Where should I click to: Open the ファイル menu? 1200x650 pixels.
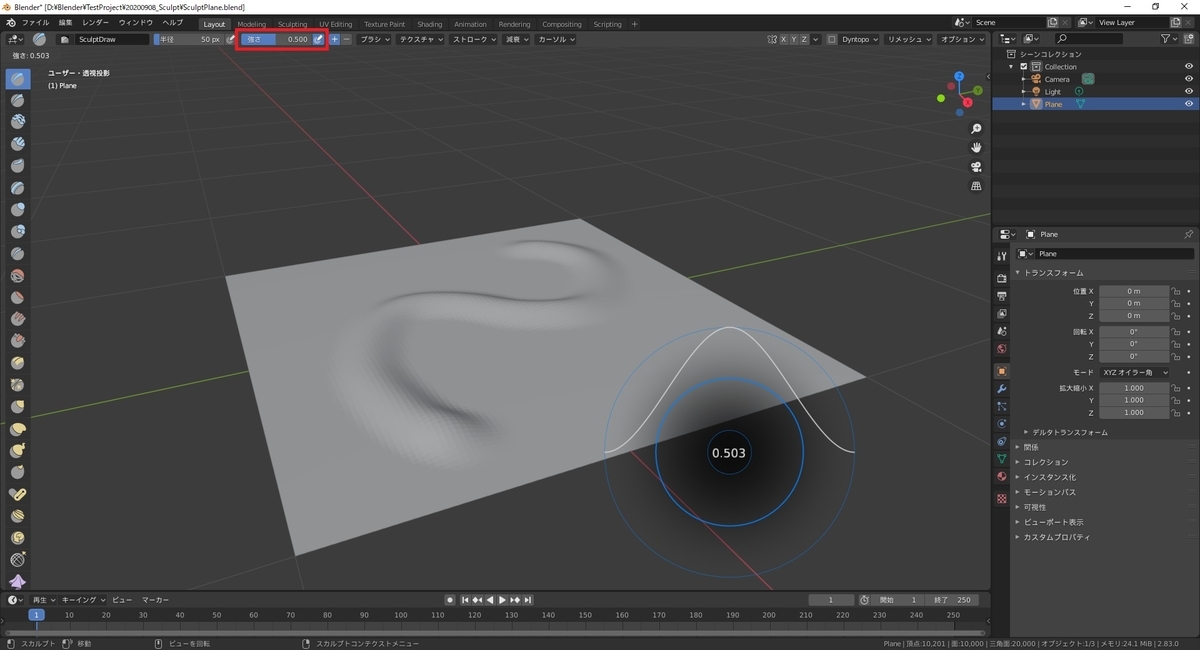click(x=35, y=22)
